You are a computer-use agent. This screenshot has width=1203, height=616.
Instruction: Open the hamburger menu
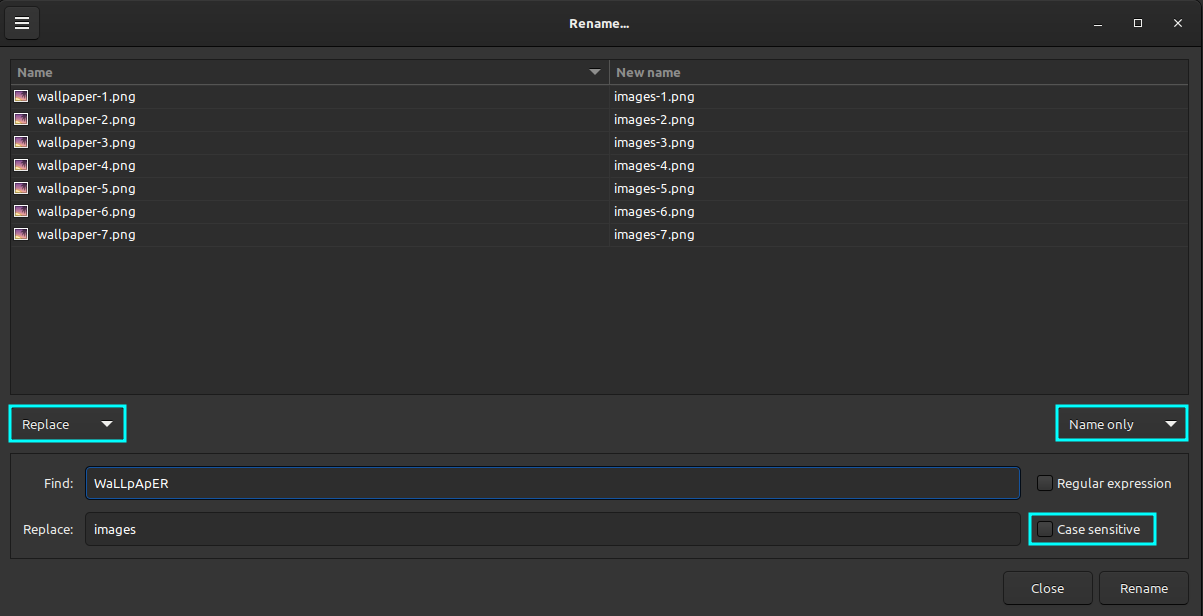coord(22,22)
